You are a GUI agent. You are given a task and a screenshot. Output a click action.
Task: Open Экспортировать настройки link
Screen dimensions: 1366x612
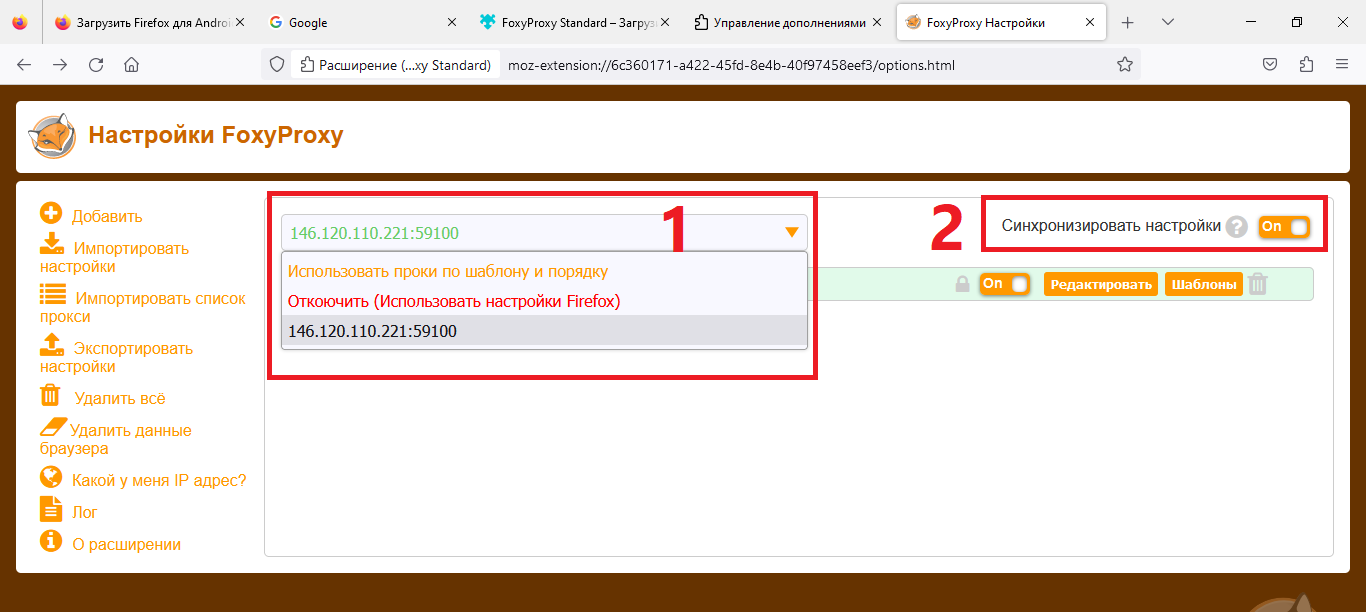click(x=117, y=357)
